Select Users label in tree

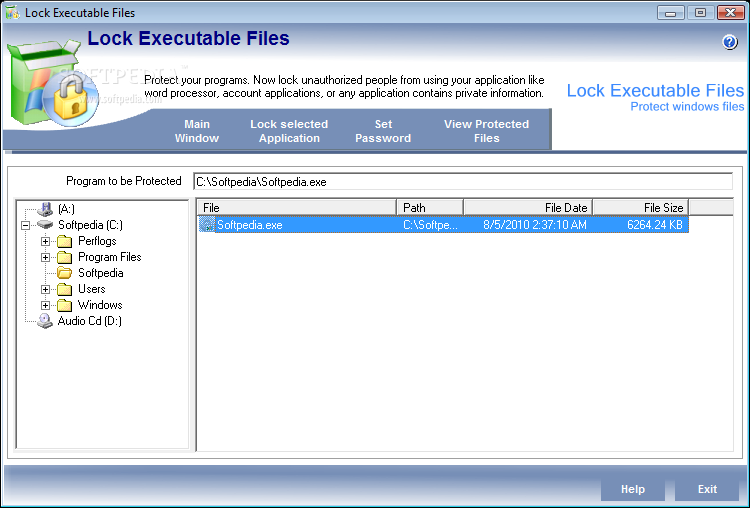point(91,289)
